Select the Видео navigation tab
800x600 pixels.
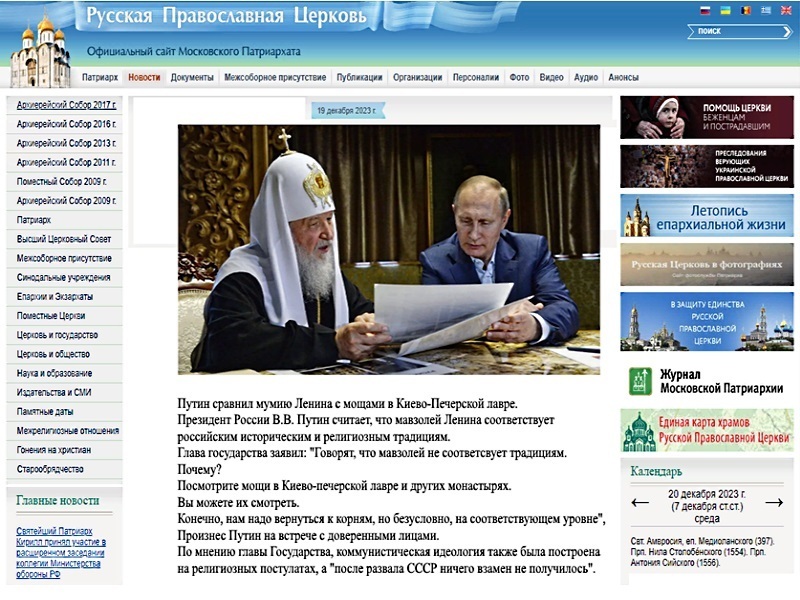pos(551,77)
